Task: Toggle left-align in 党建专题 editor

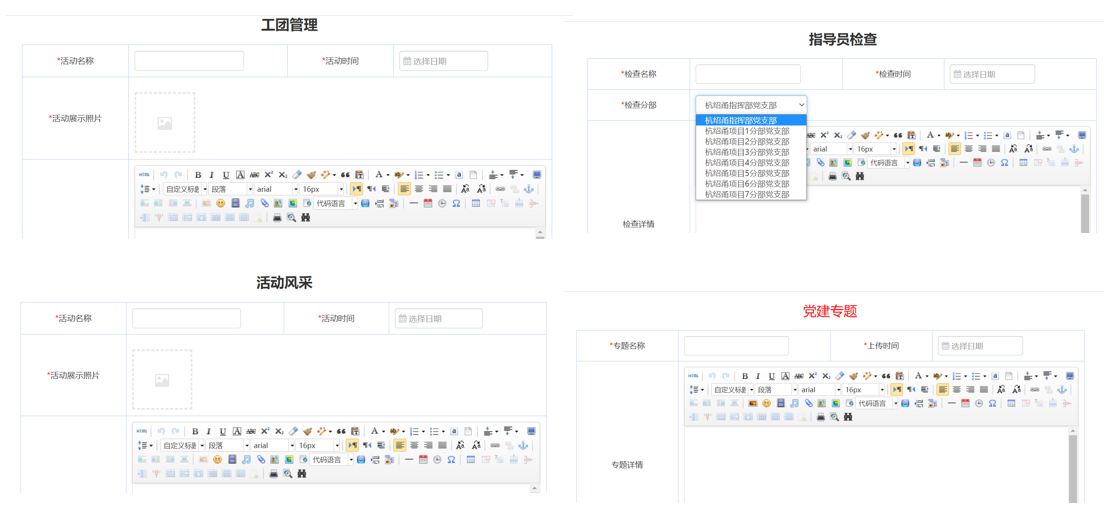Action: [942, 390]
